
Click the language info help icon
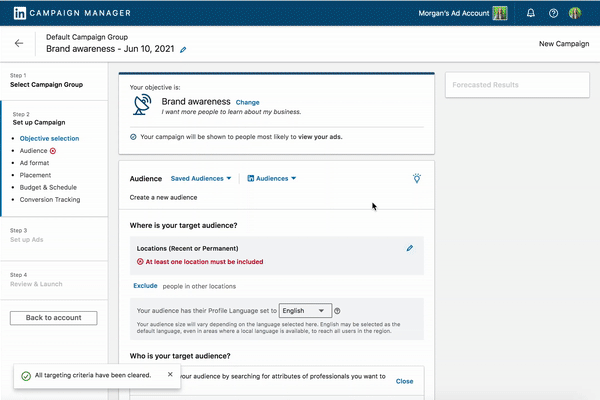(337, 311)
